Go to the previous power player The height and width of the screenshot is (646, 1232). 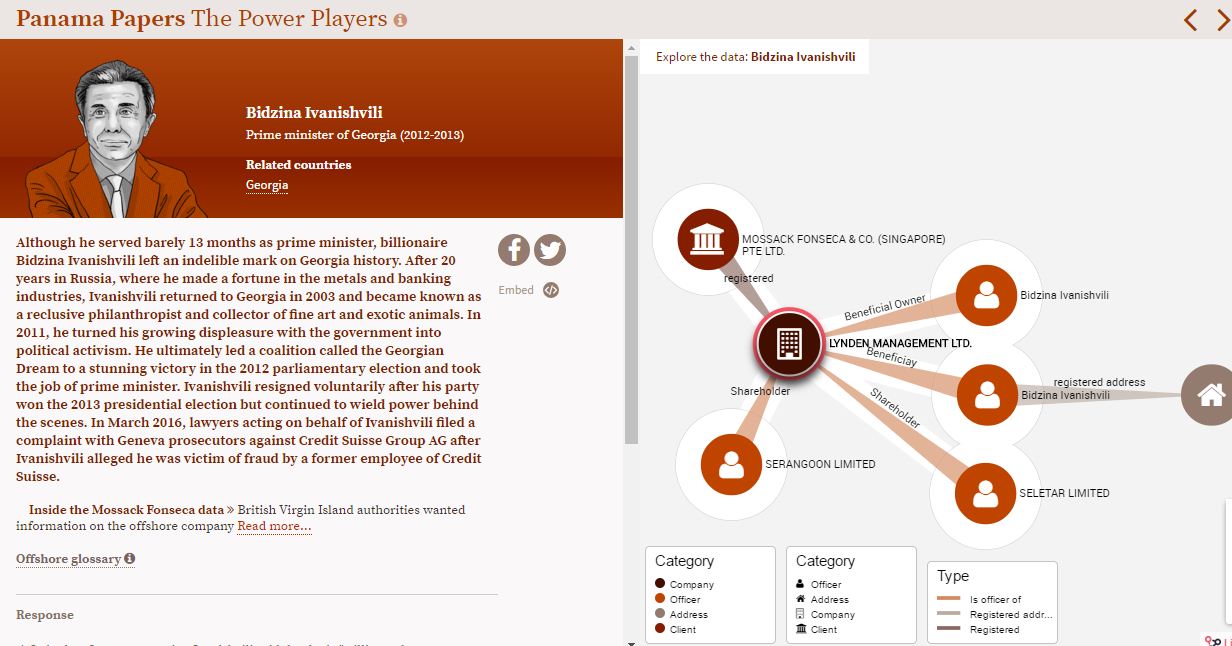(x=1190, y=19)
